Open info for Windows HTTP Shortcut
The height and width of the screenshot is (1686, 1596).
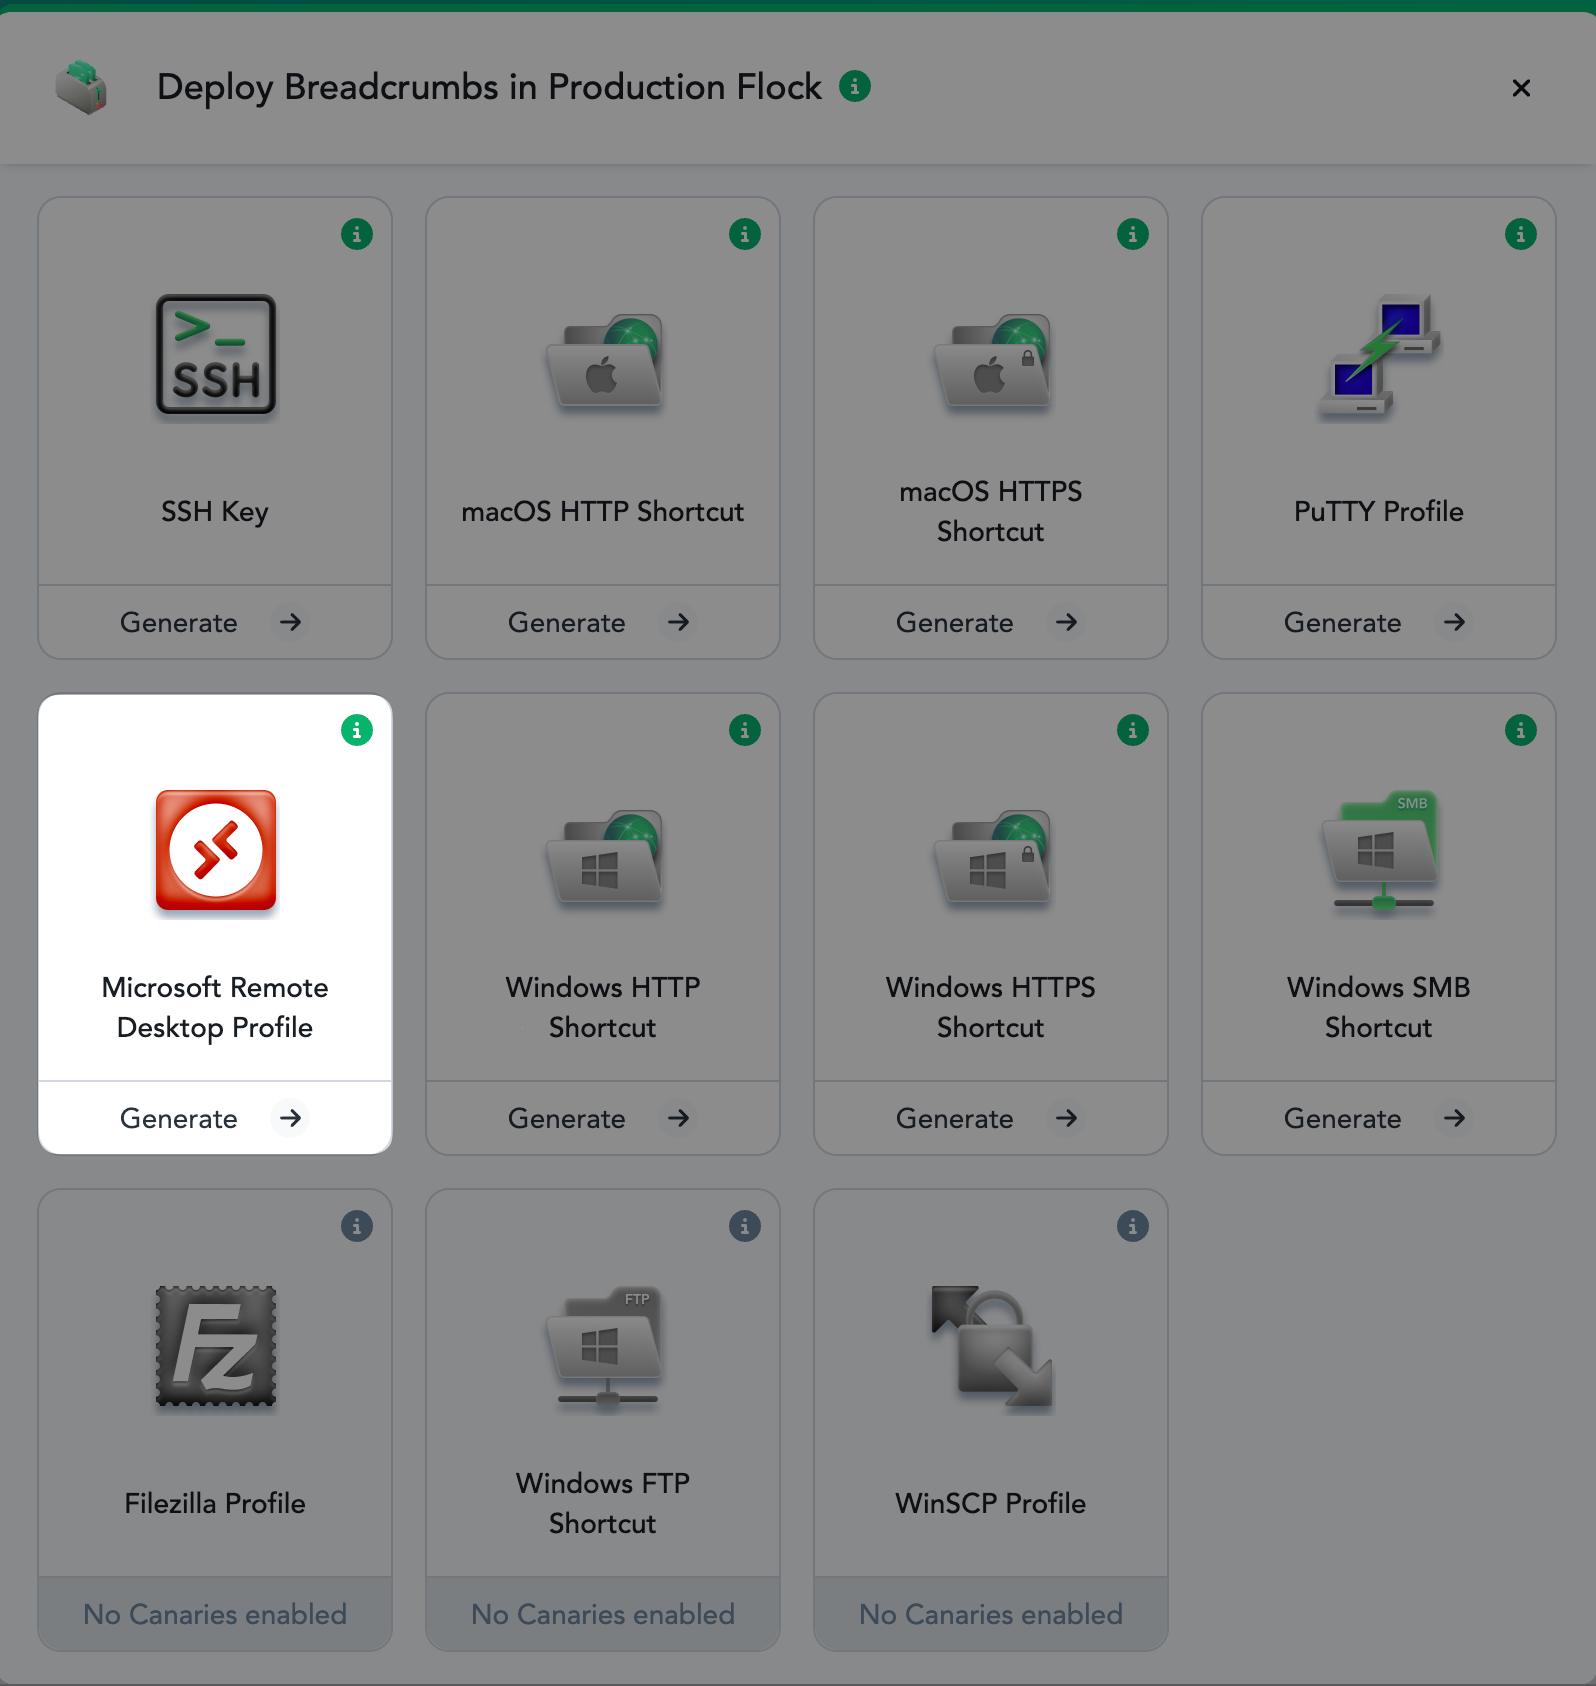[745, 730]
